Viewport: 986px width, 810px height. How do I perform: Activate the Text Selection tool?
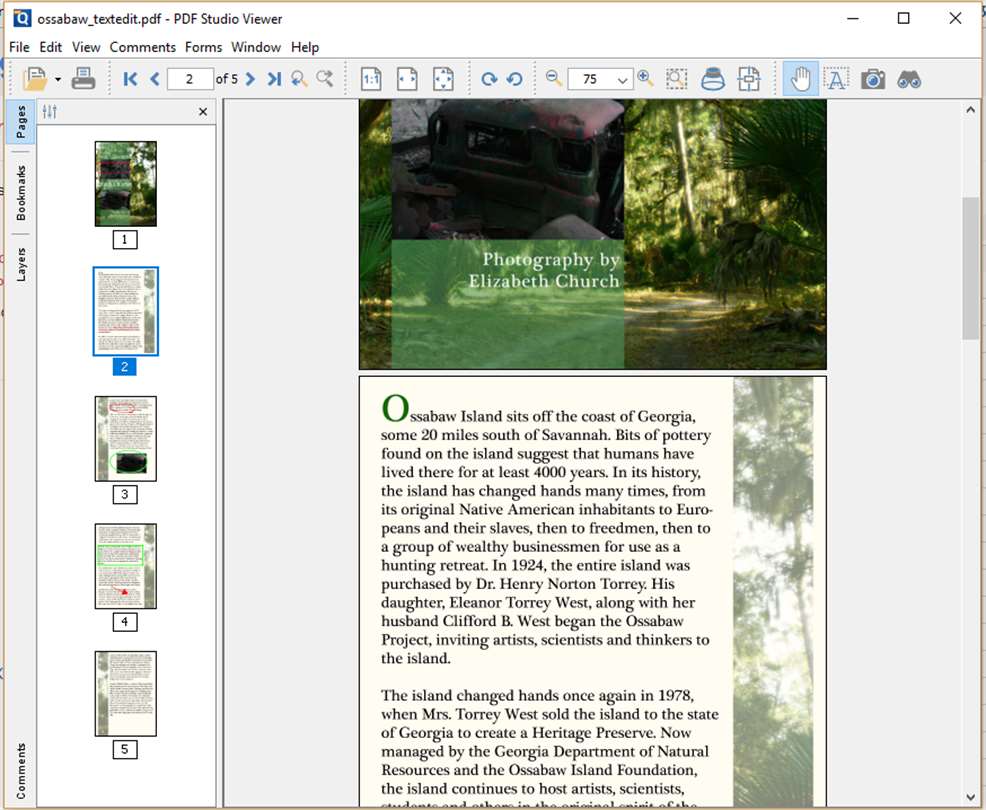click(836, 79)
